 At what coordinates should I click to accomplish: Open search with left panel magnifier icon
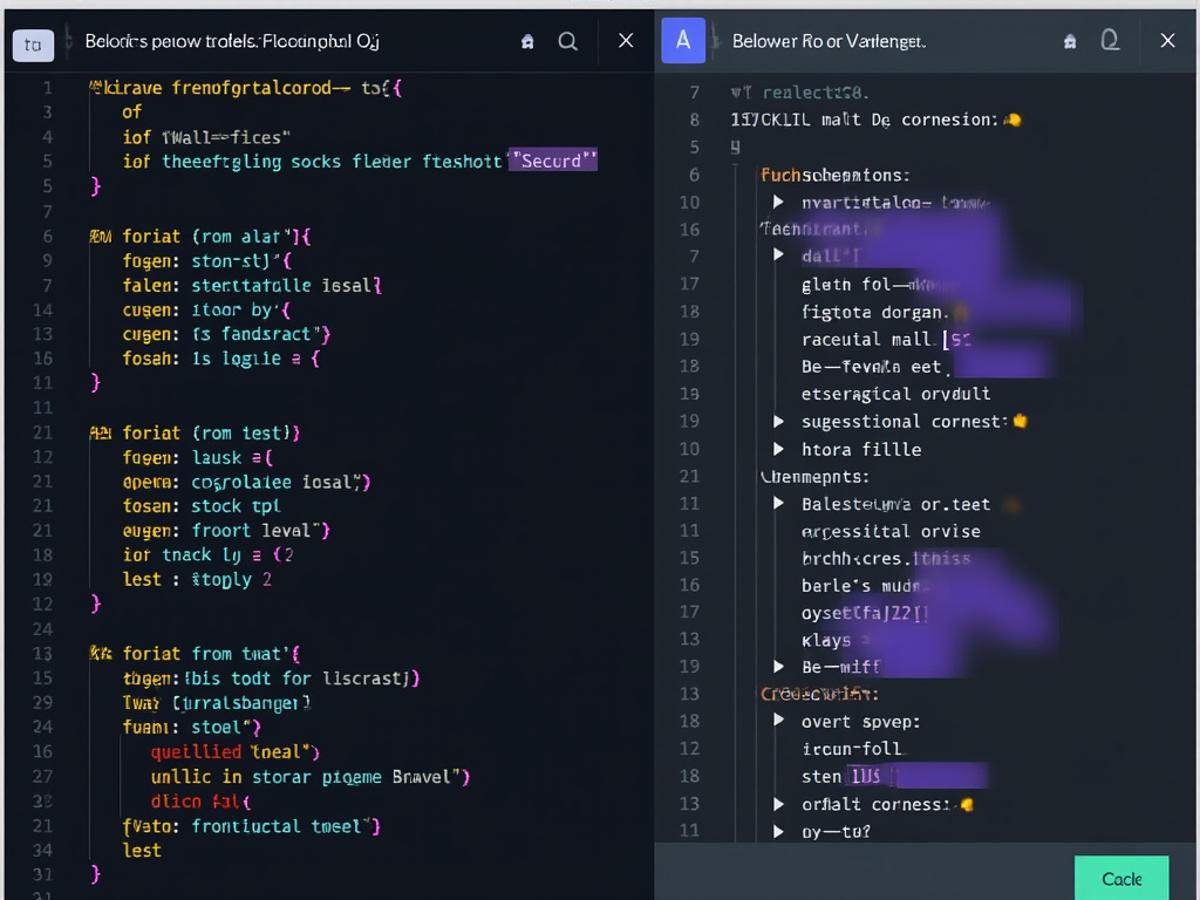[567, 41]
